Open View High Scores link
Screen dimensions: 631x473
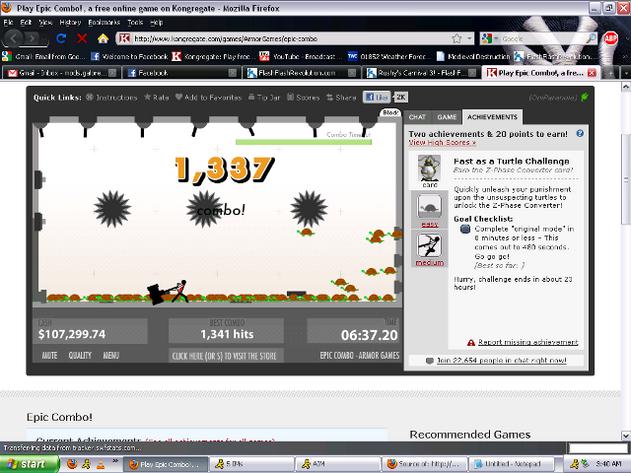(442, 143)
